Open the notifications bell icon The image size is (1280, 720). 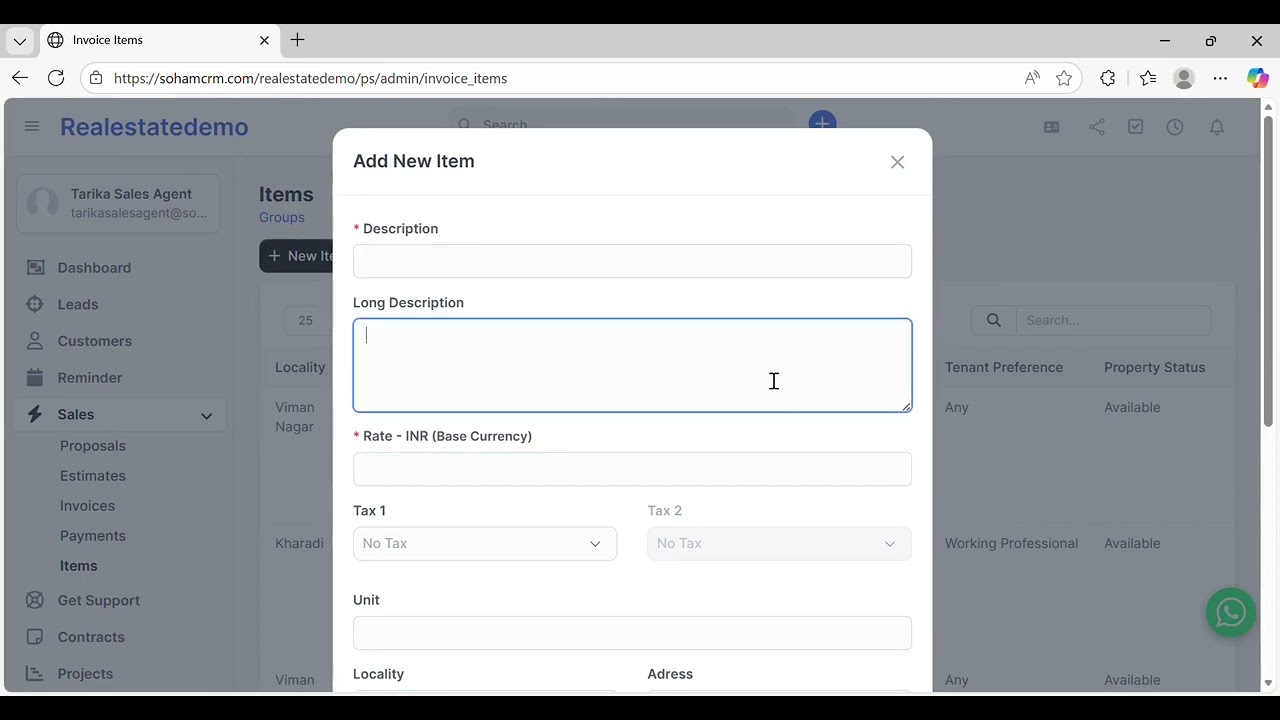tap(1217, 127)
